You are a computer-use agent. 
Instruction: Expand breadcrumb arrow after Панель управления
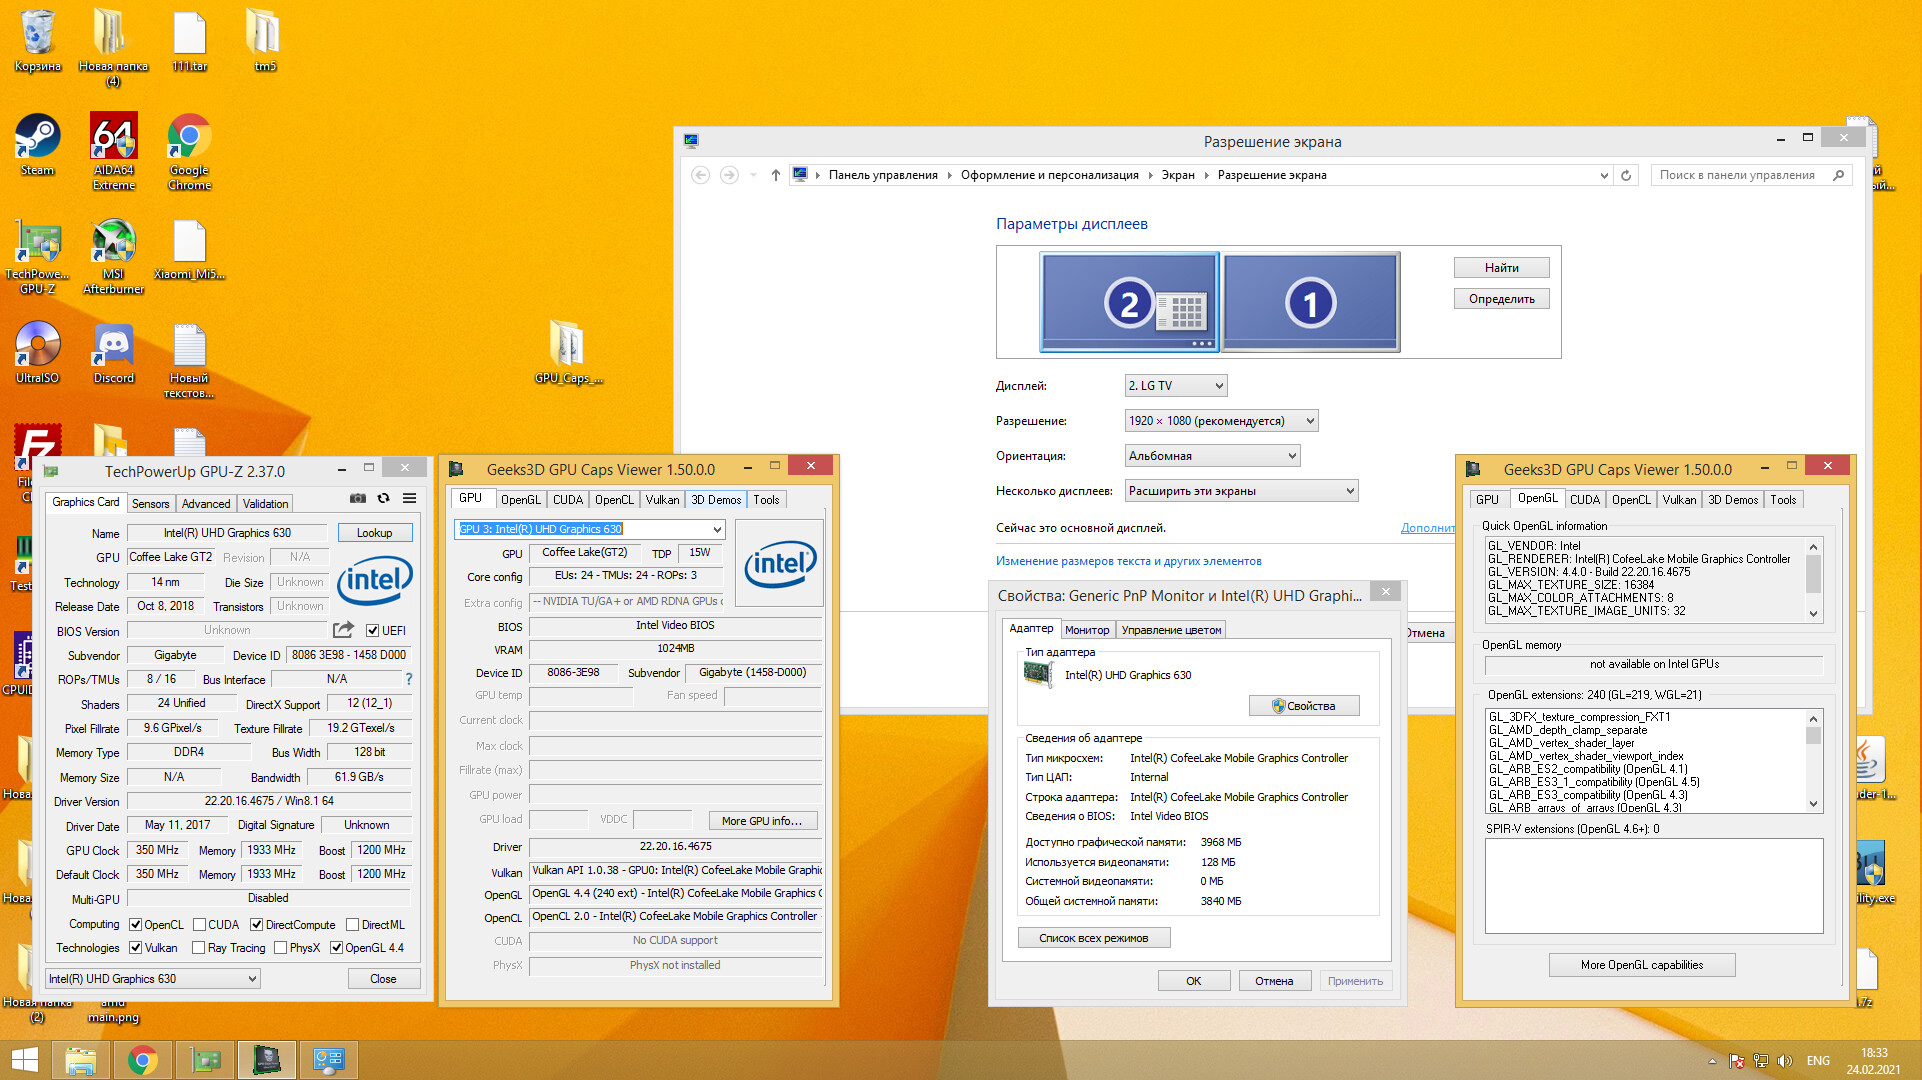click(949, 175)
